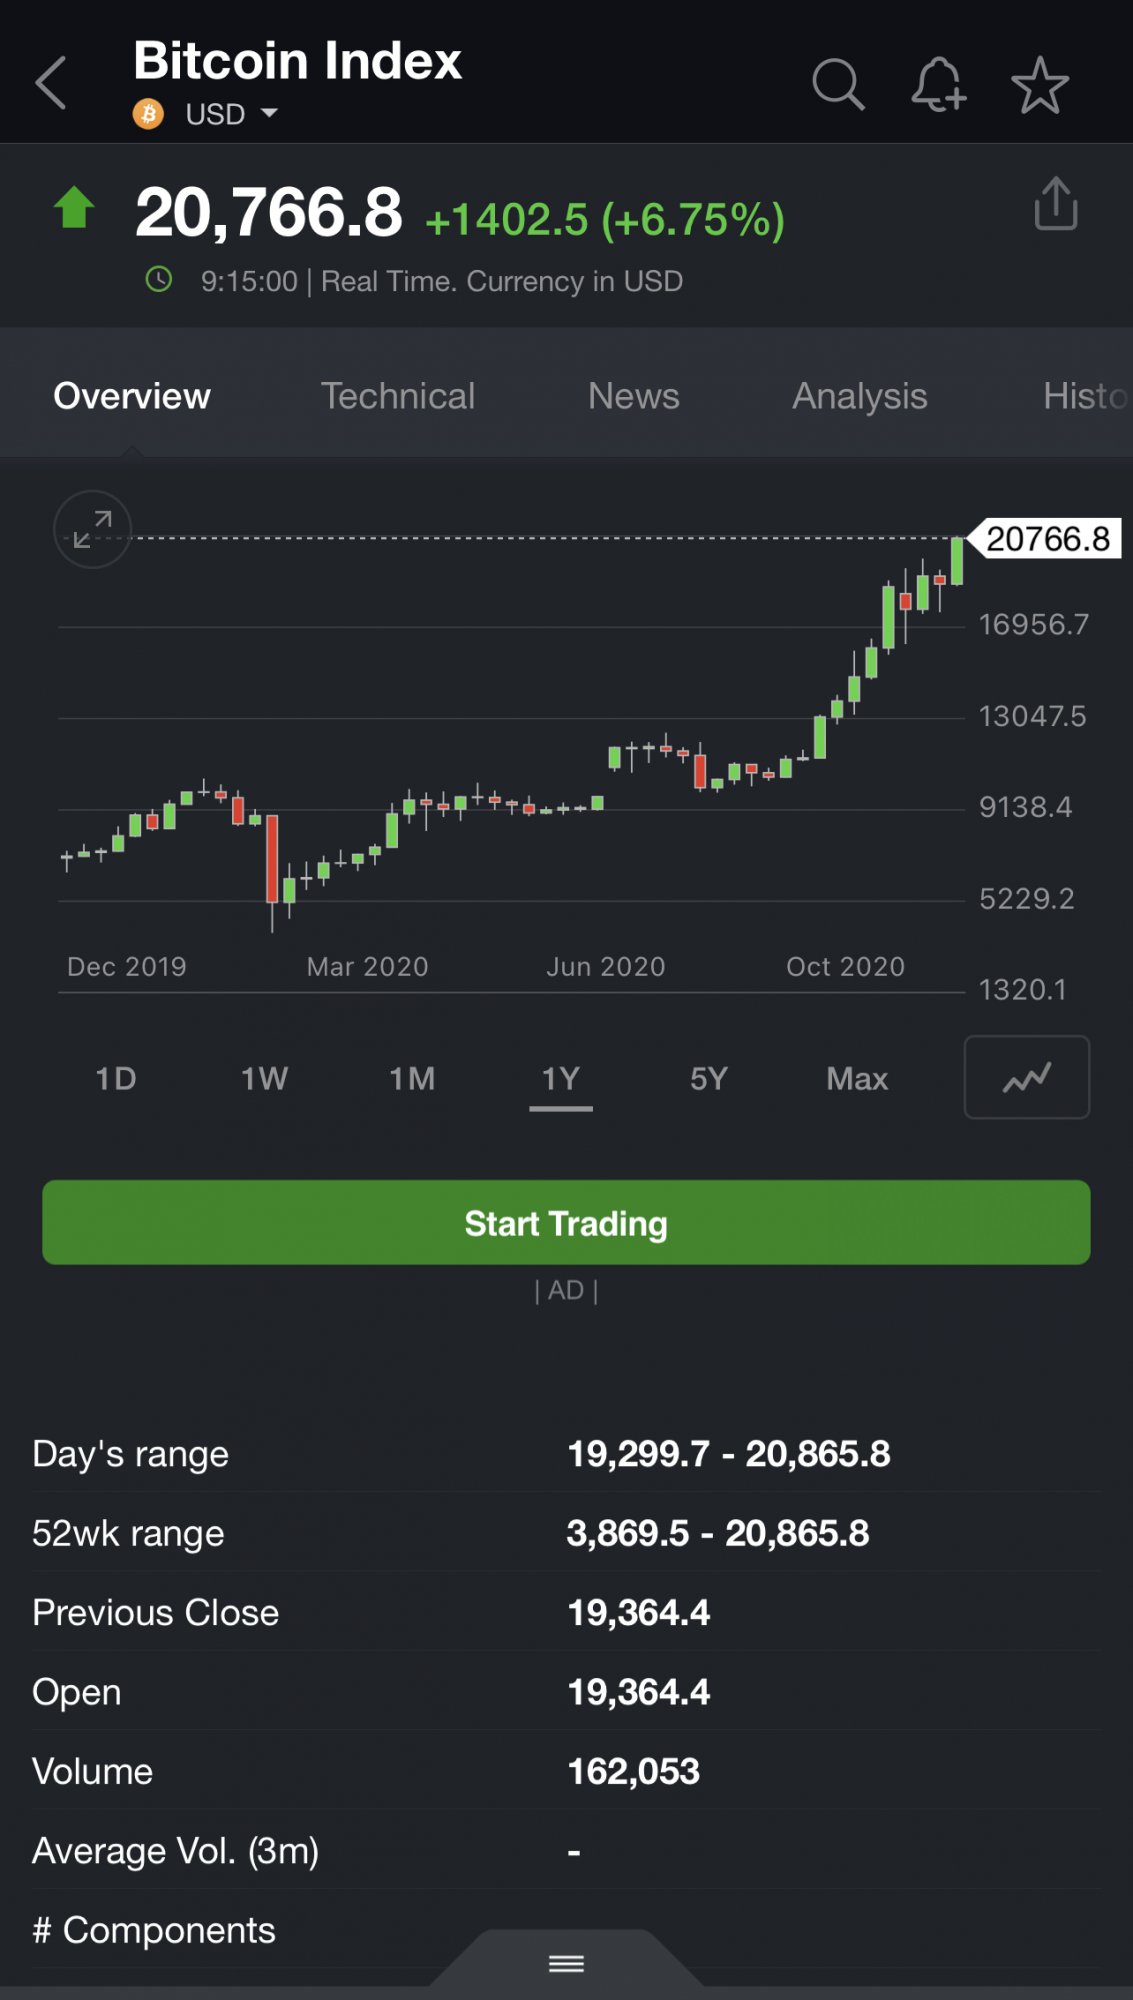The height and width of the screenshot is (2000, 1133).
Task: Show the Max chart range
Action: click(x=857, y=1079)
